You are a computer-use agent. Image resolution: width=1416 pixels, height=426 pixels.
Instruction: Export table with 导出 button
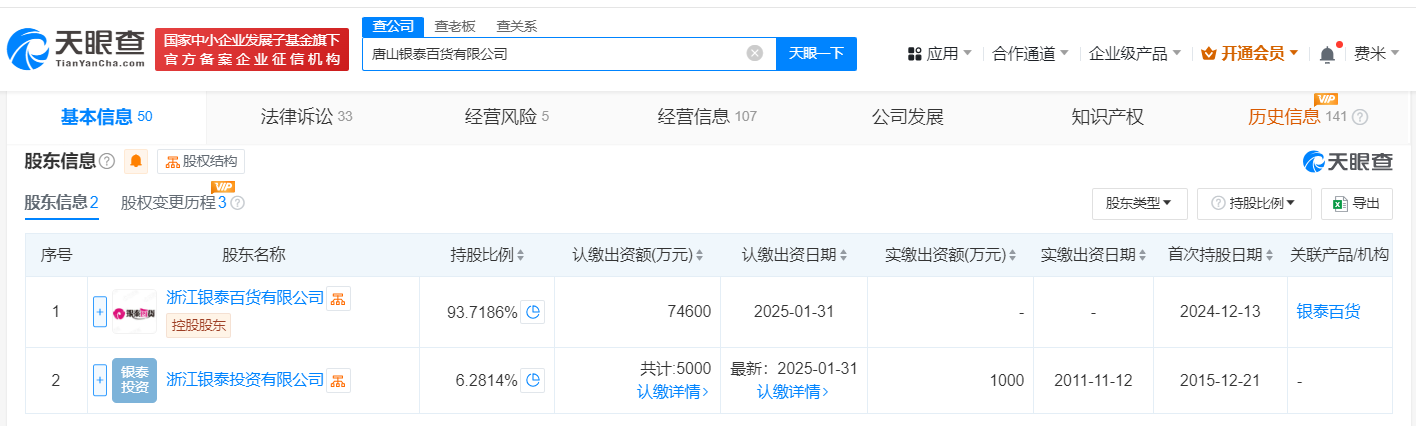tap(1356, 203)
